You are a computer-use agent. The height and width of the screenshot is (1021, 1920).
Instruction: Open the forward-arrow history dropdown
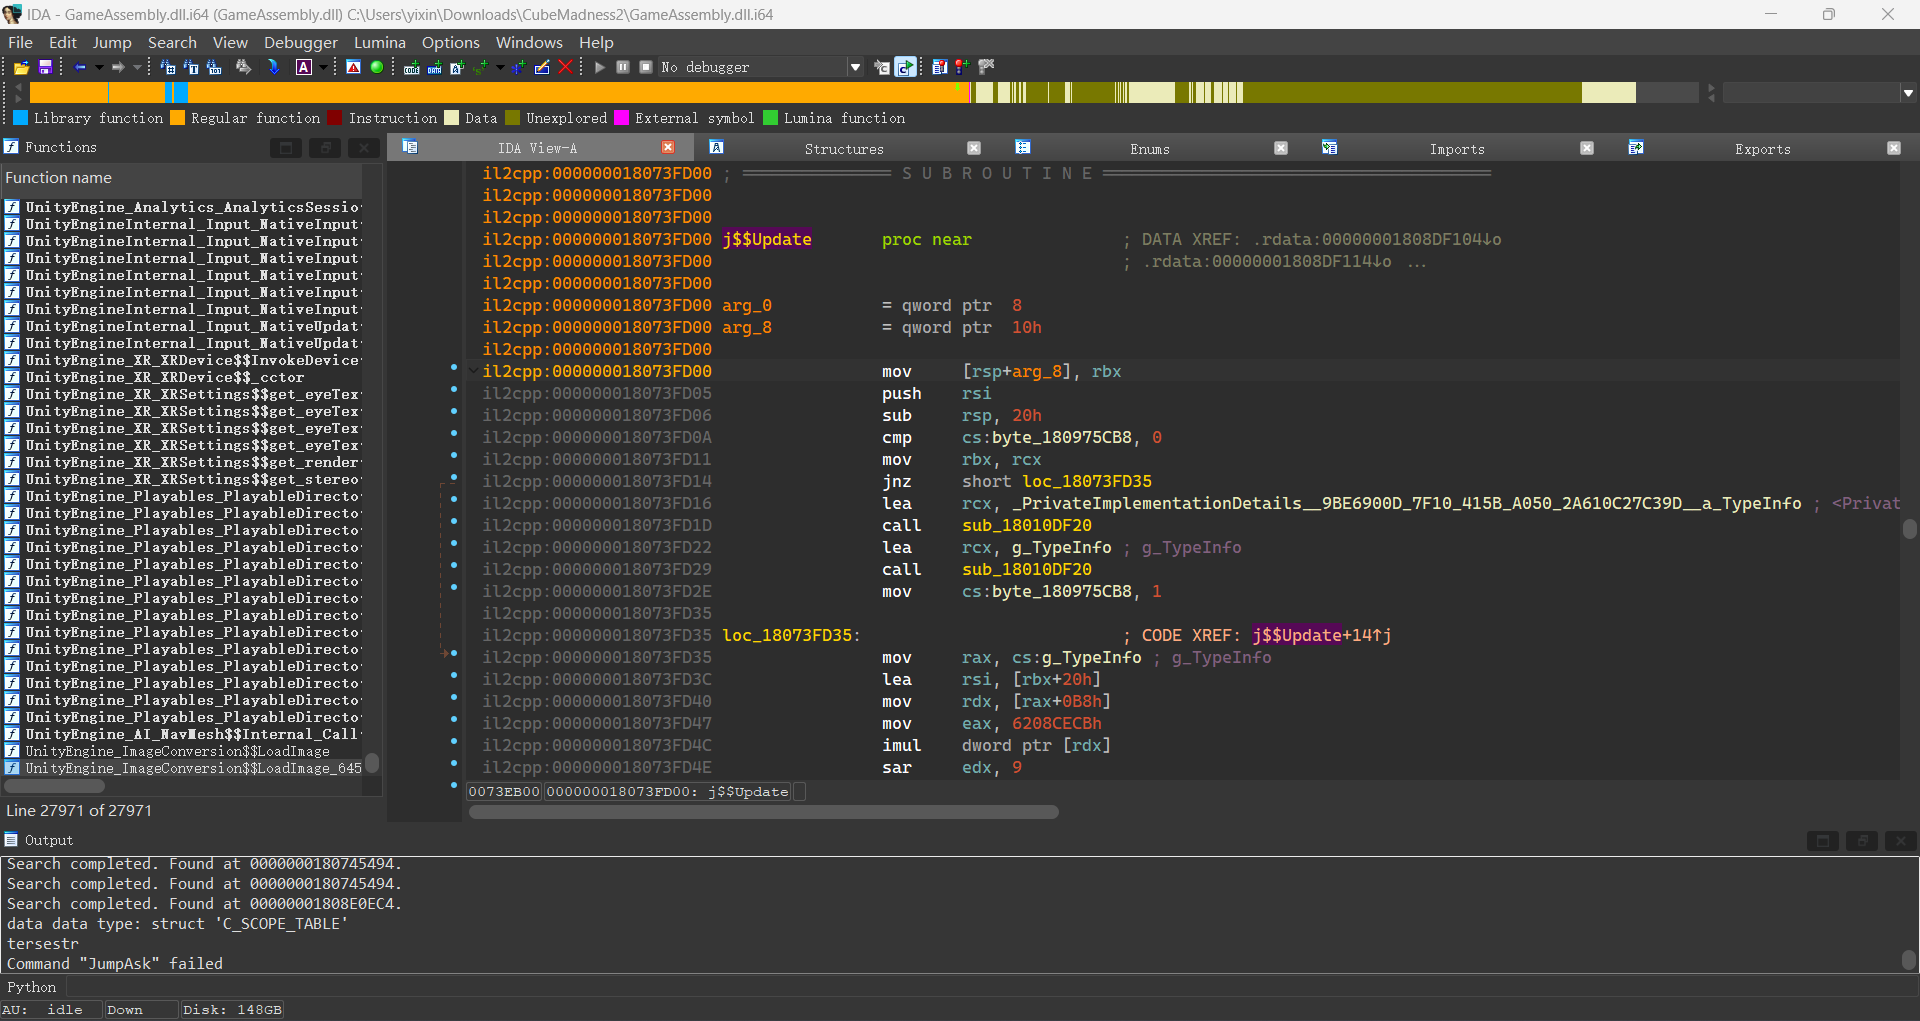[137, 67]
